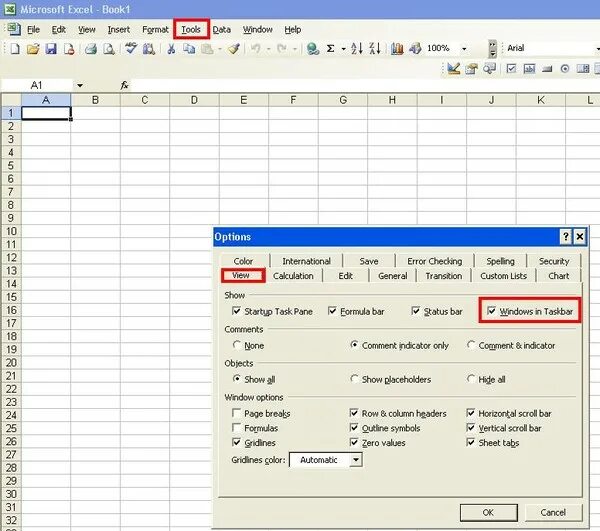Launch the Chart Wizard icon

397,48
